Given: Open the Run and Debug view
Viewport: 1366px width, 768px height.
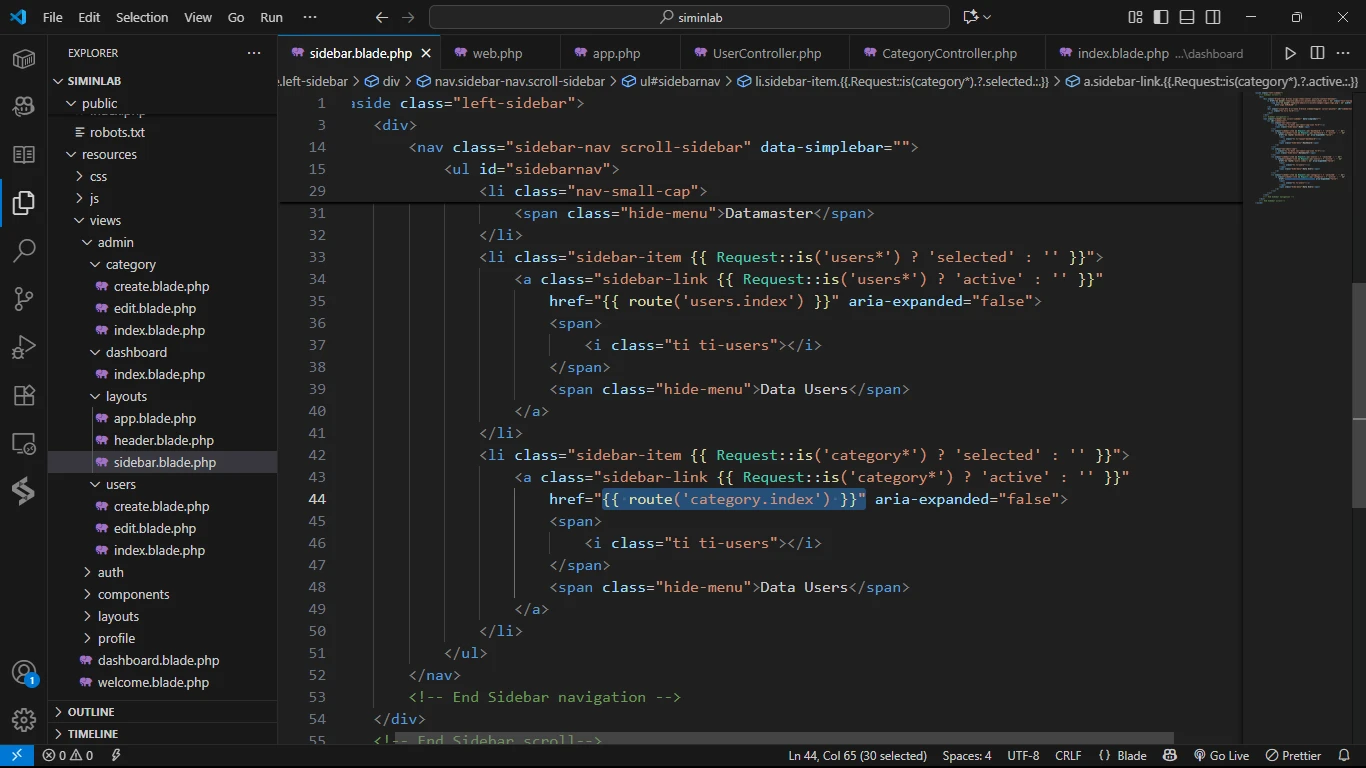Looking at the screenshot, I should click(x=24, y=347).
